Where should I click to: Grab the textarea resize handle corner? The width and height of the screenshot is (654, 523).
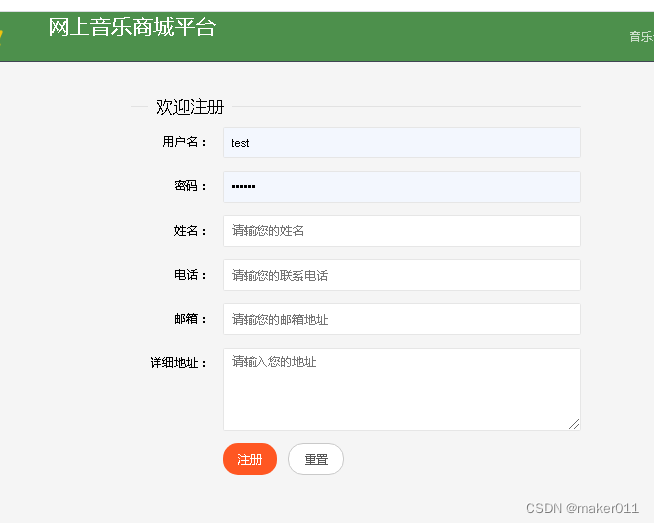click(574, 424)
